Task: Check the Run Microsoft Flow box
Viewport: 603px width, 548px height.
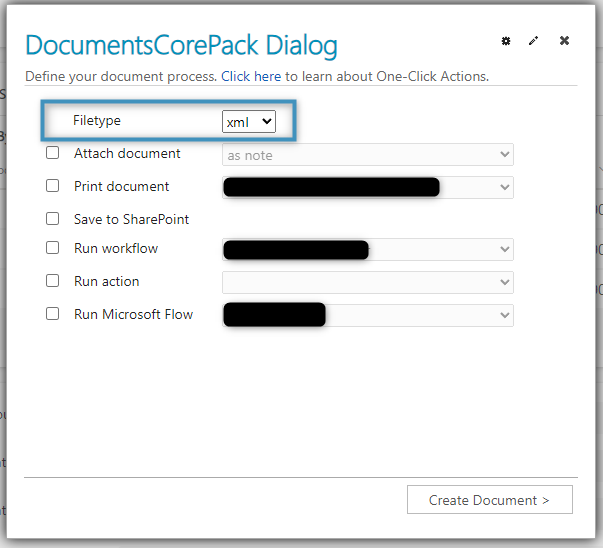Action: (x=52, y=314)
